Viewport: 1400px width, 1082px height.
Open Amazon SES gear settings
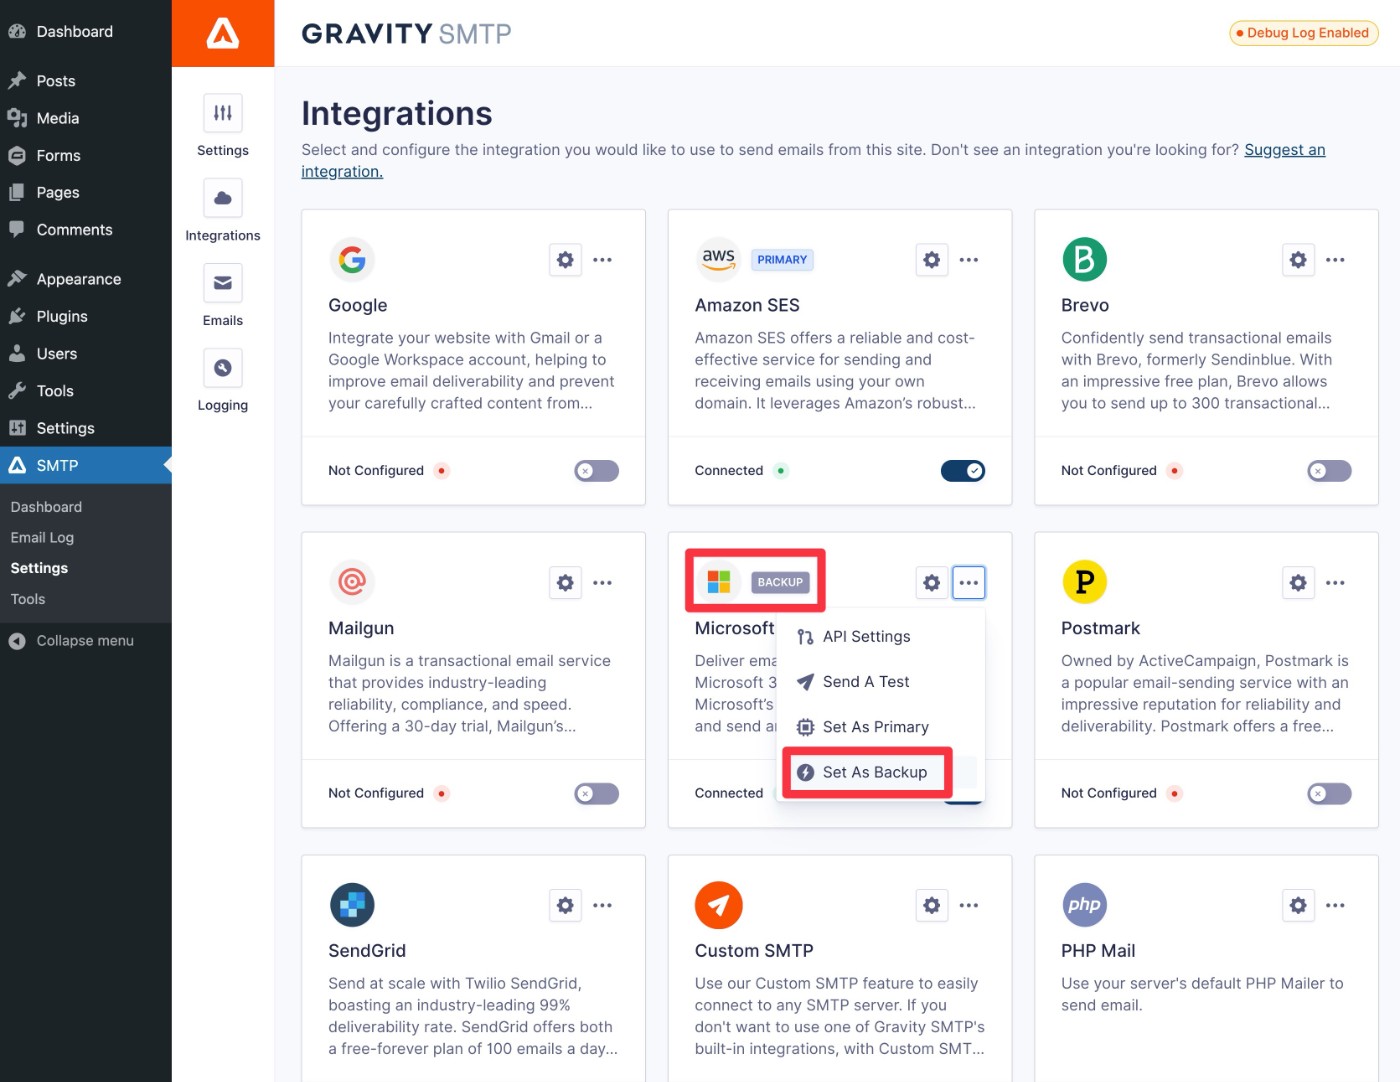932,260
